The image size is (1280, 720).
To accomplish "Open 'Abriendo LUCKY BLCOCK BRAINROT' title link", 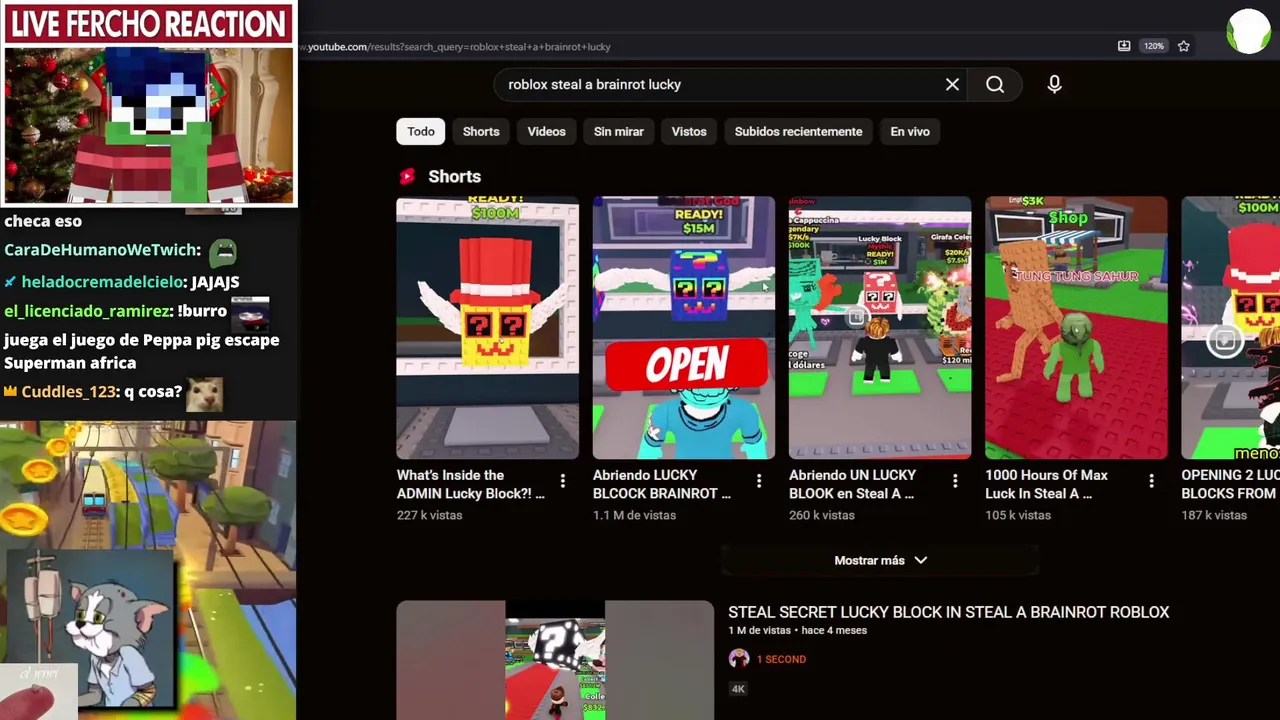I will pos(662,484).
